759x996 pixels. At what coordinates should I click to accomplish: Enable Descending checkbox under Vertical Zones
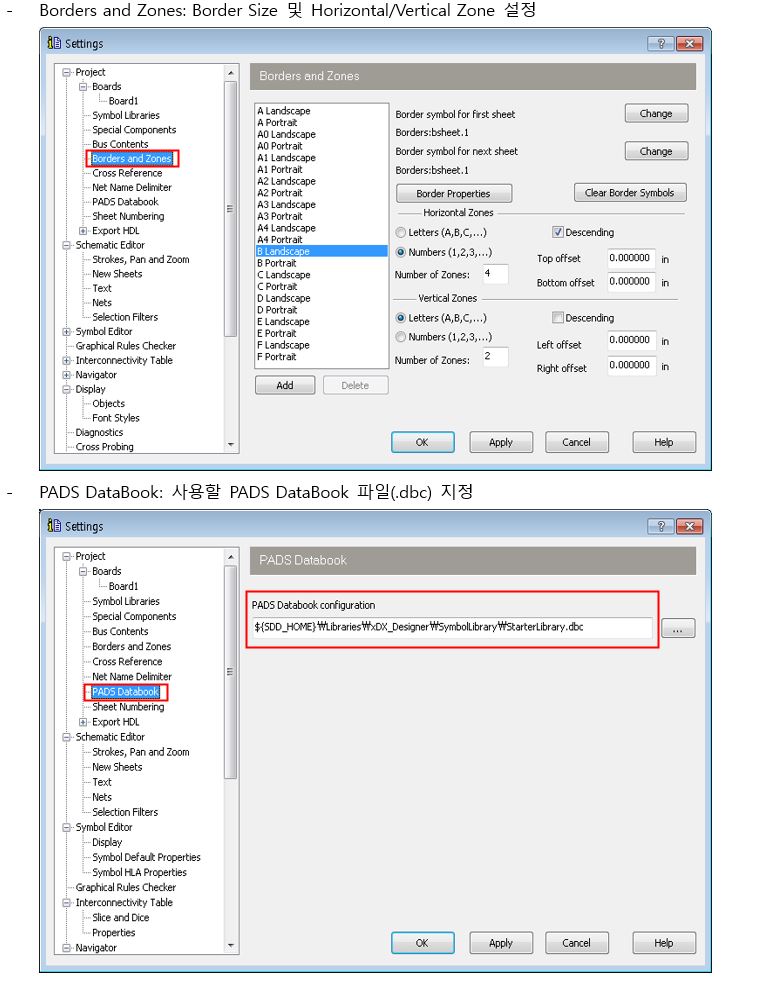point(559,318)
